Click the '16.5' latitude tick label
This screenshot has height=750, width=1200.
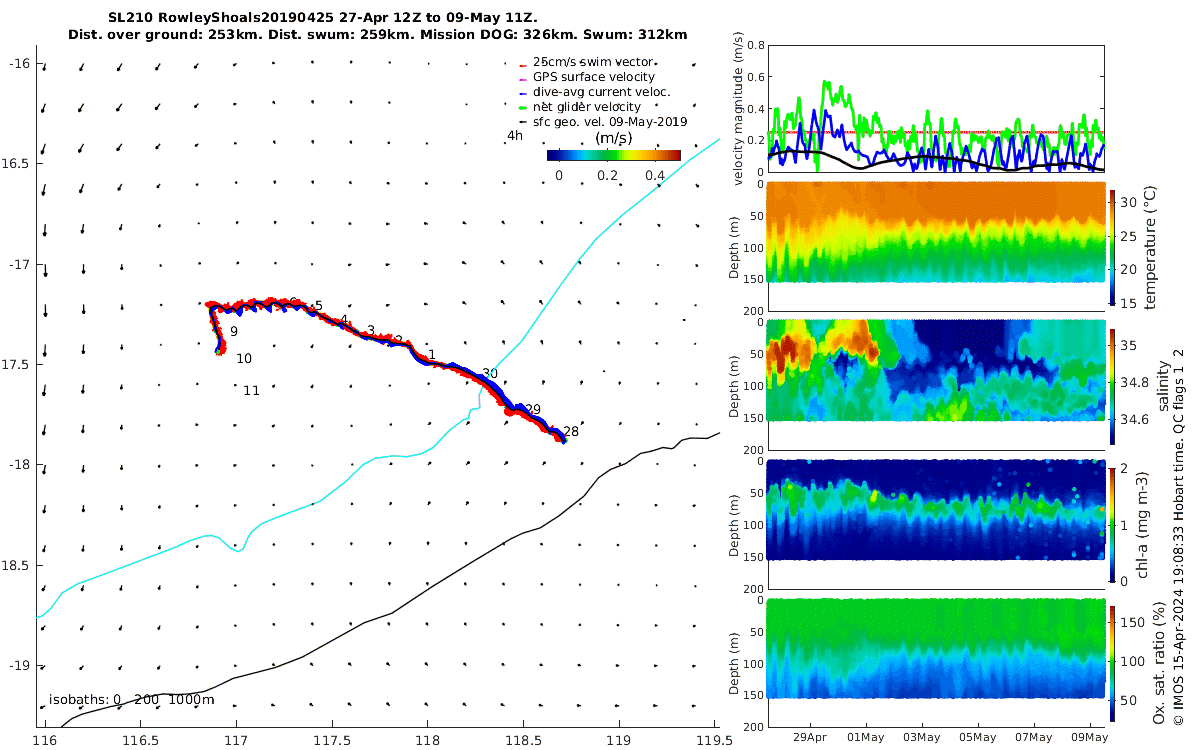tap(16, 164)
